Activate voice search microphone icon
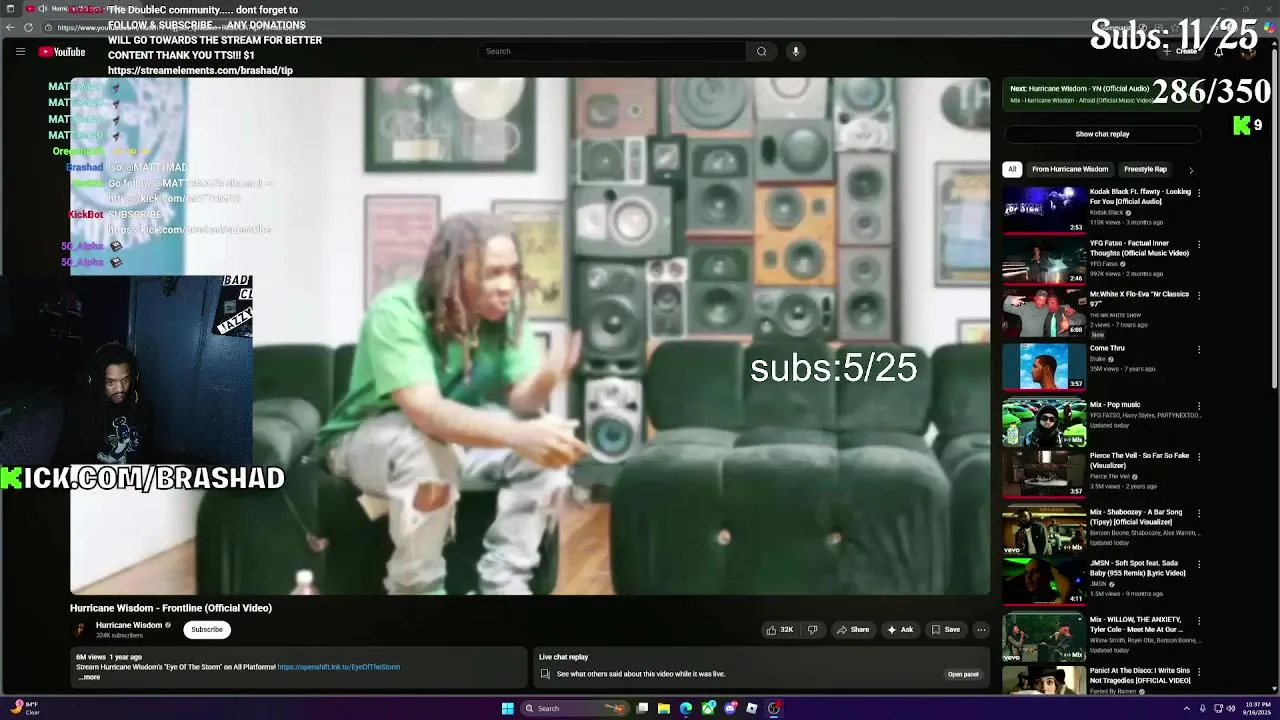The width and height of the screenshot is (1280, 720). [x=796, y=51]
